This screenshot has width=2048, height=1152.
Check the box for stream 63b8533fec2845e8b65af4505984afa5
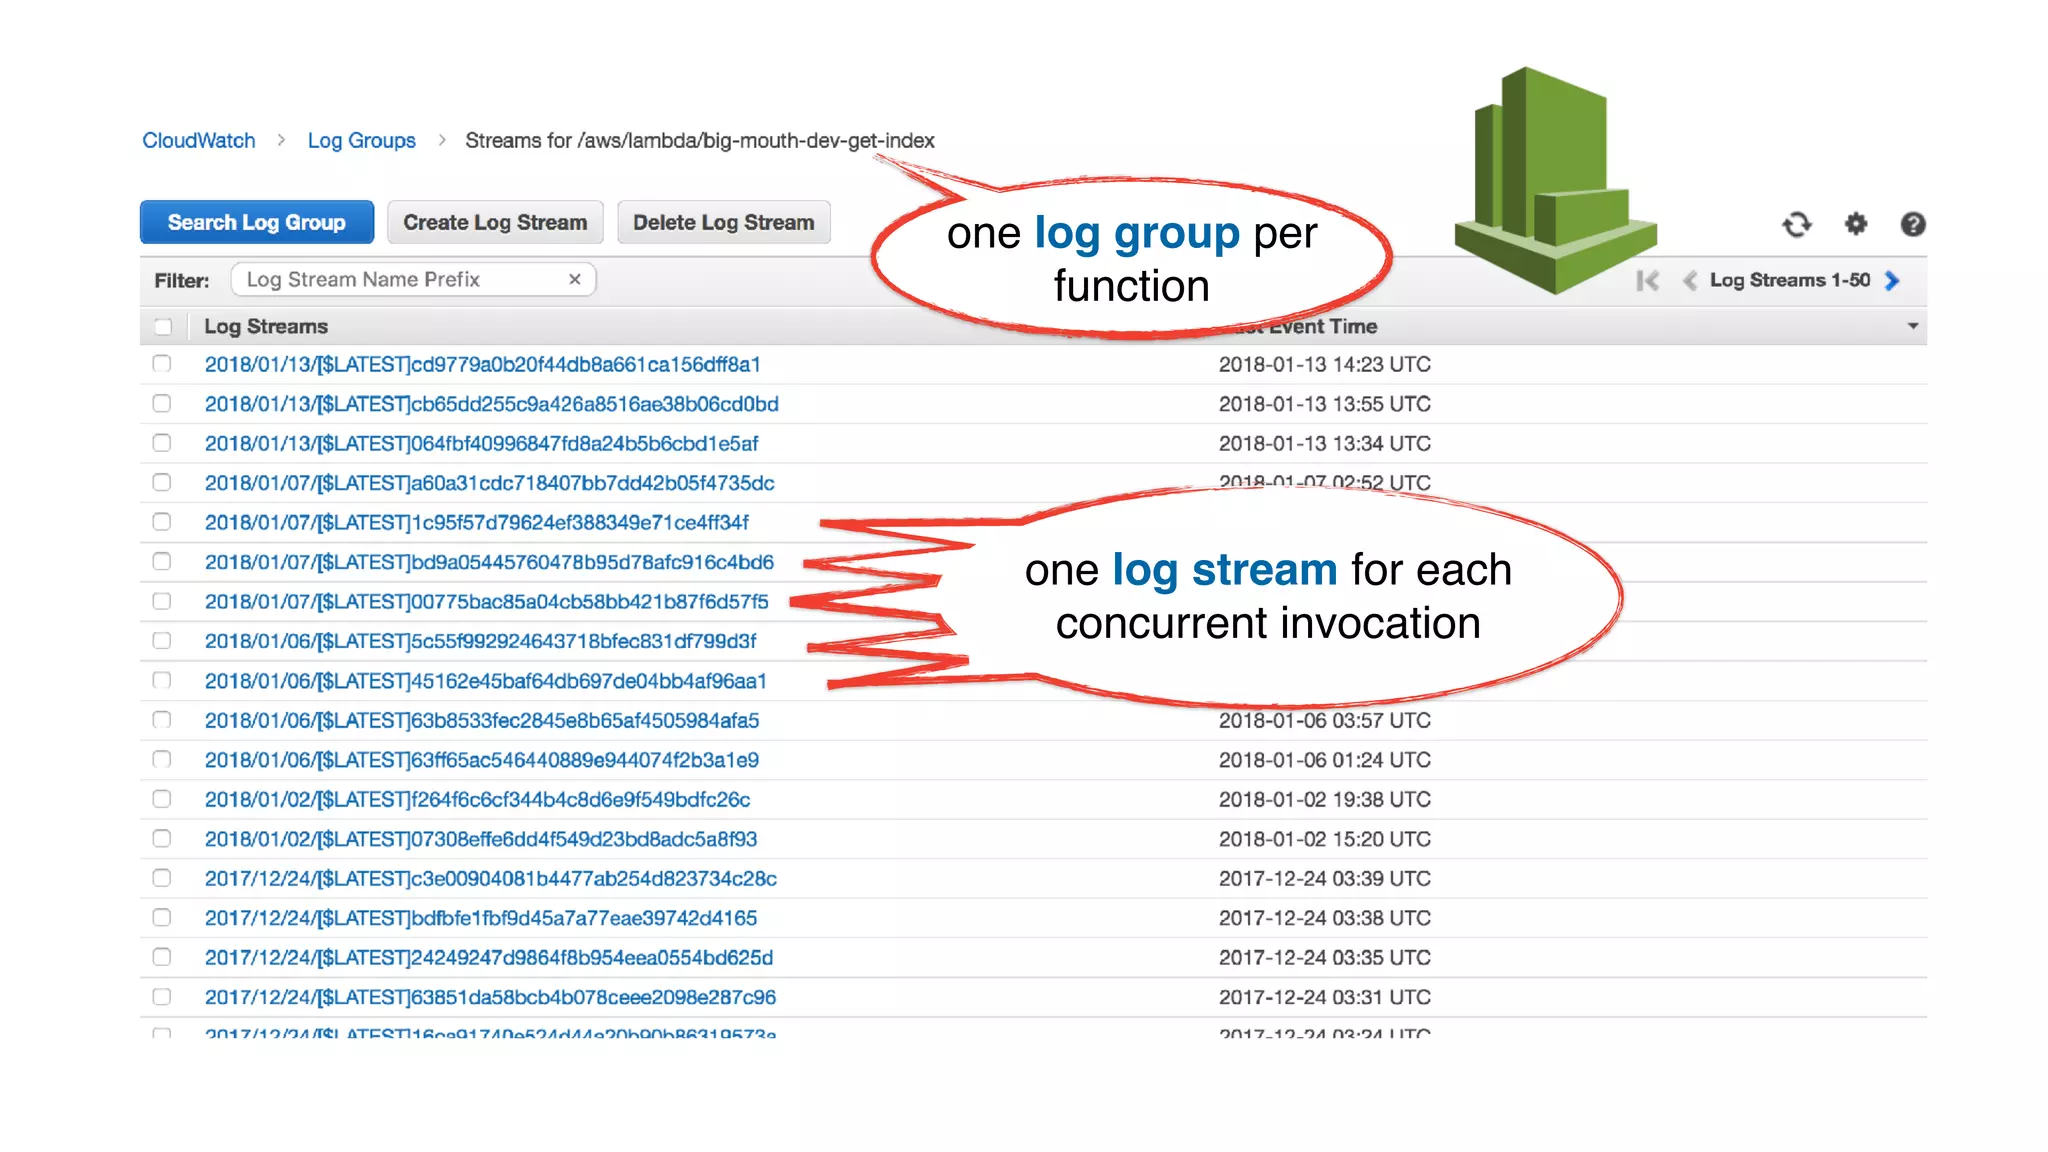pyautogui.click(x=162, y=719)
